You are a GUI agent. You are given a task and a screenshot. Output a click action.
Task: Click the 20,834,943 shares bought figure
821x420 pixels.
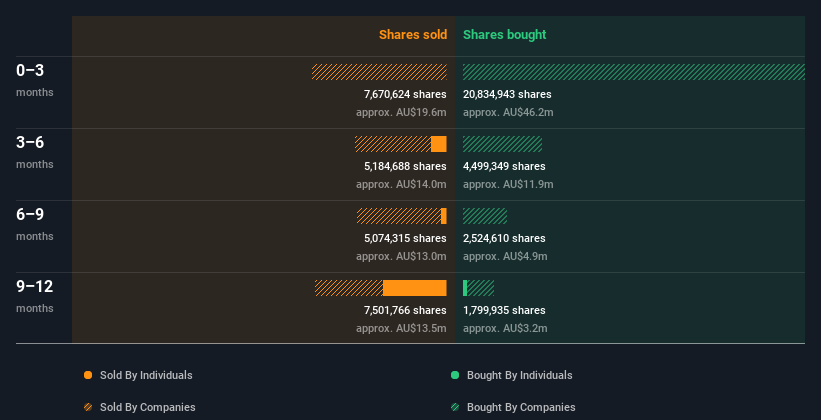click(507, 94)
